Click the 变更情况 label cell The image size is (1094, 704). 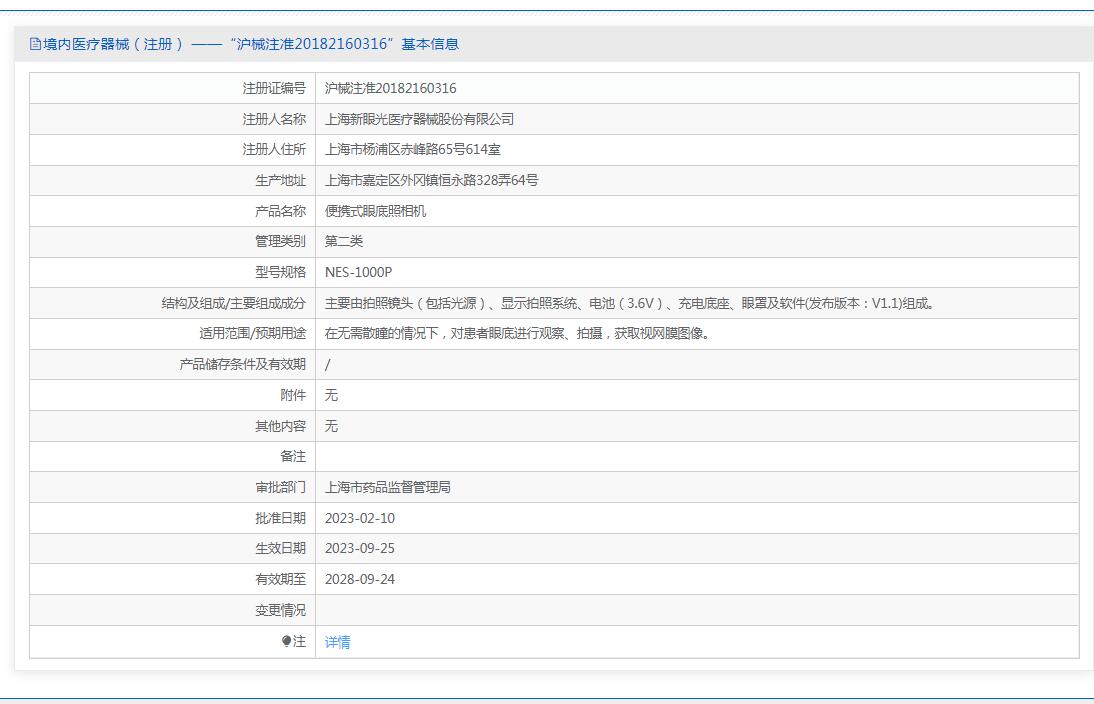(172, 610)
